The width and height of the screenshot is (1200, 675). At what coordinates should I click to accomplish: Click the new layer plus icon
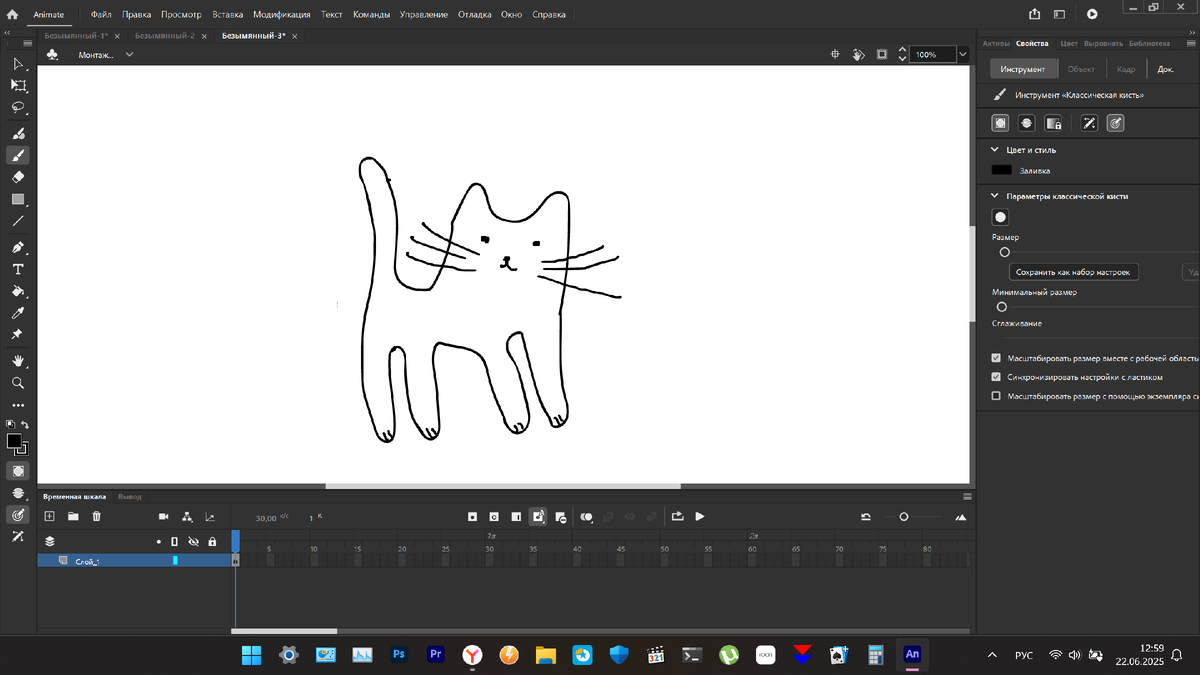pos(49,517)
